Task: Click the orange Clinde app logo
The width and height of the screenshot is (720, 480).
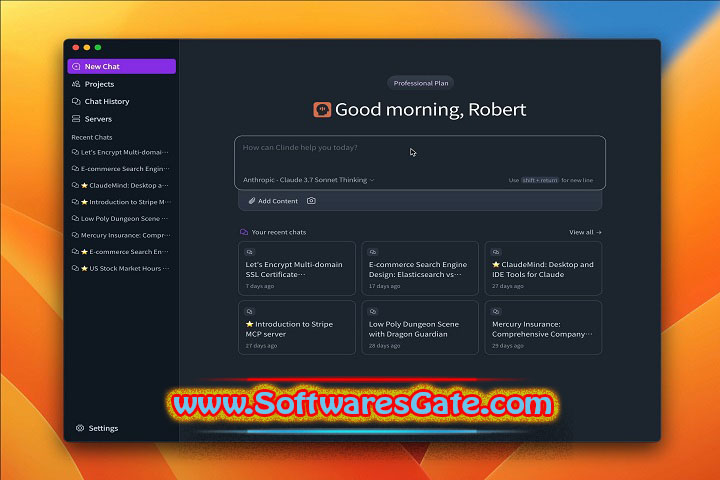Action: (322, 110)
